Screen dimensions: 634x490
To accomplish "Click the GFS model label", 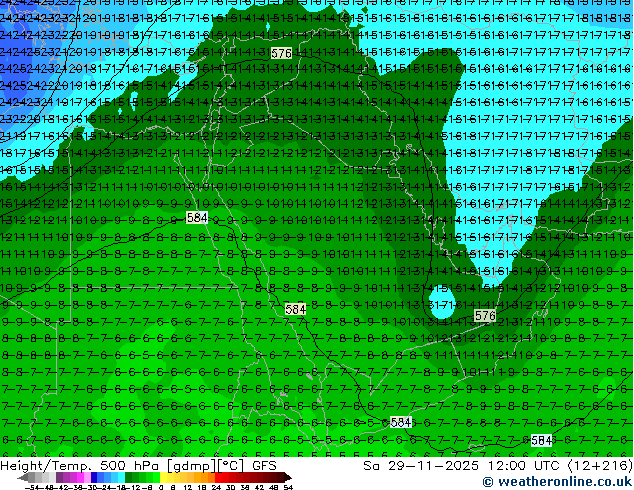I will (x=264, y=465).
